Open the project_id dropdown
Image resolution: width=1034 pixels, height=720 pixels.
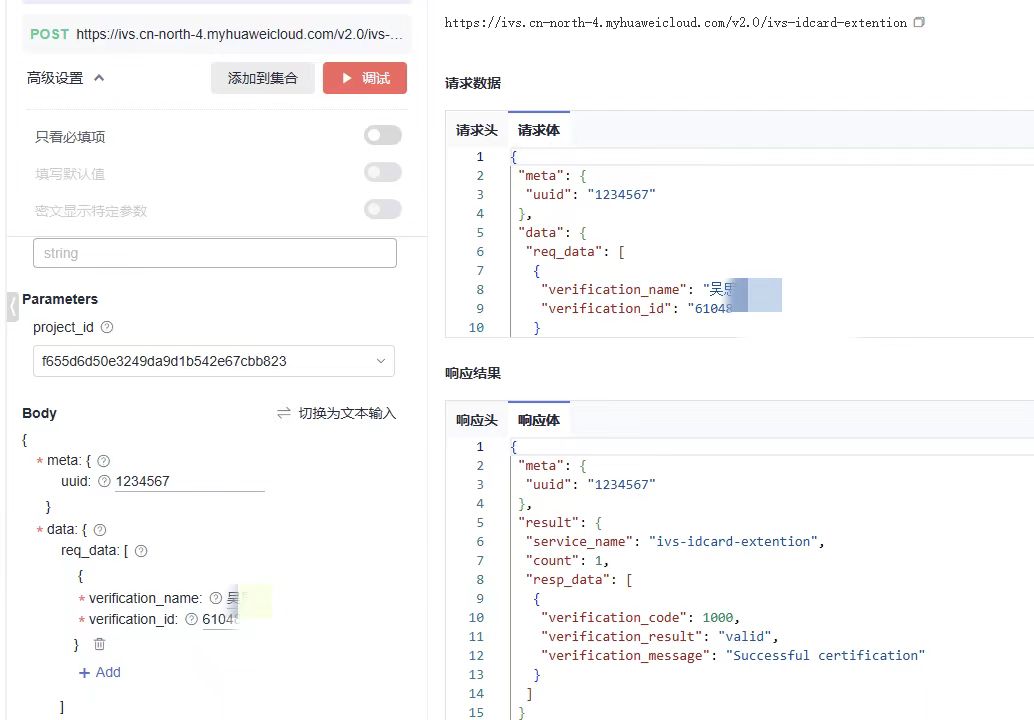click(214, 361)
